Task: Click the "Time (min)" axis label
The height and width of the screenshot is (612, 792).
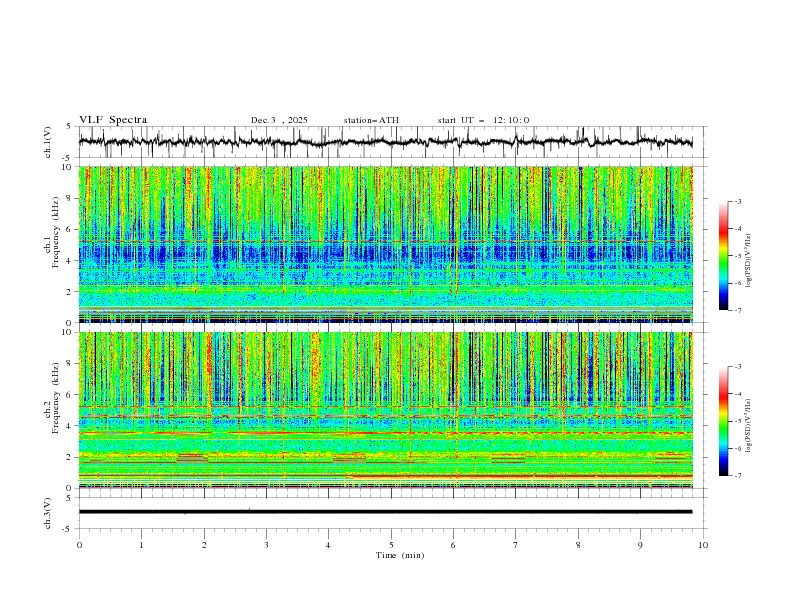Action: pos(400,555)
